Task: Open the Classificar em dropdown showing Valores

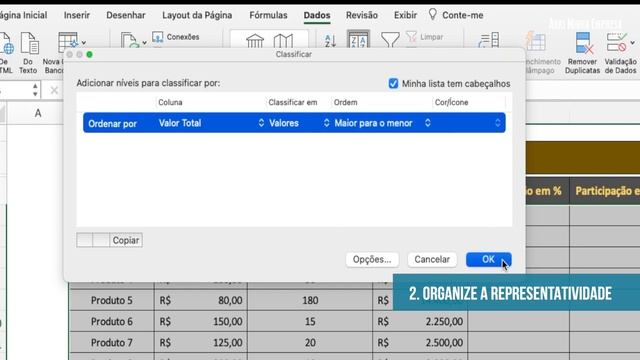Action: point(299,123)
